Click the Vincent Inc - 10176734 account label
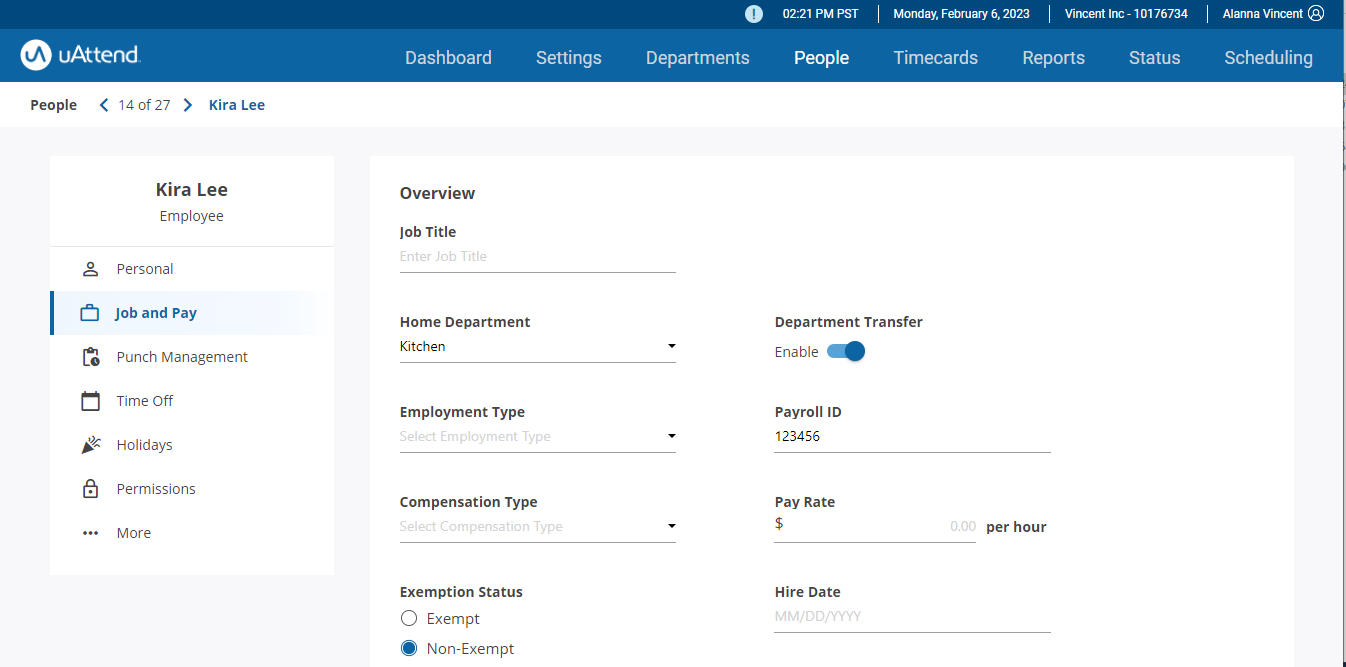This screenshot has width=1346, height=667. pos(1126,14)
